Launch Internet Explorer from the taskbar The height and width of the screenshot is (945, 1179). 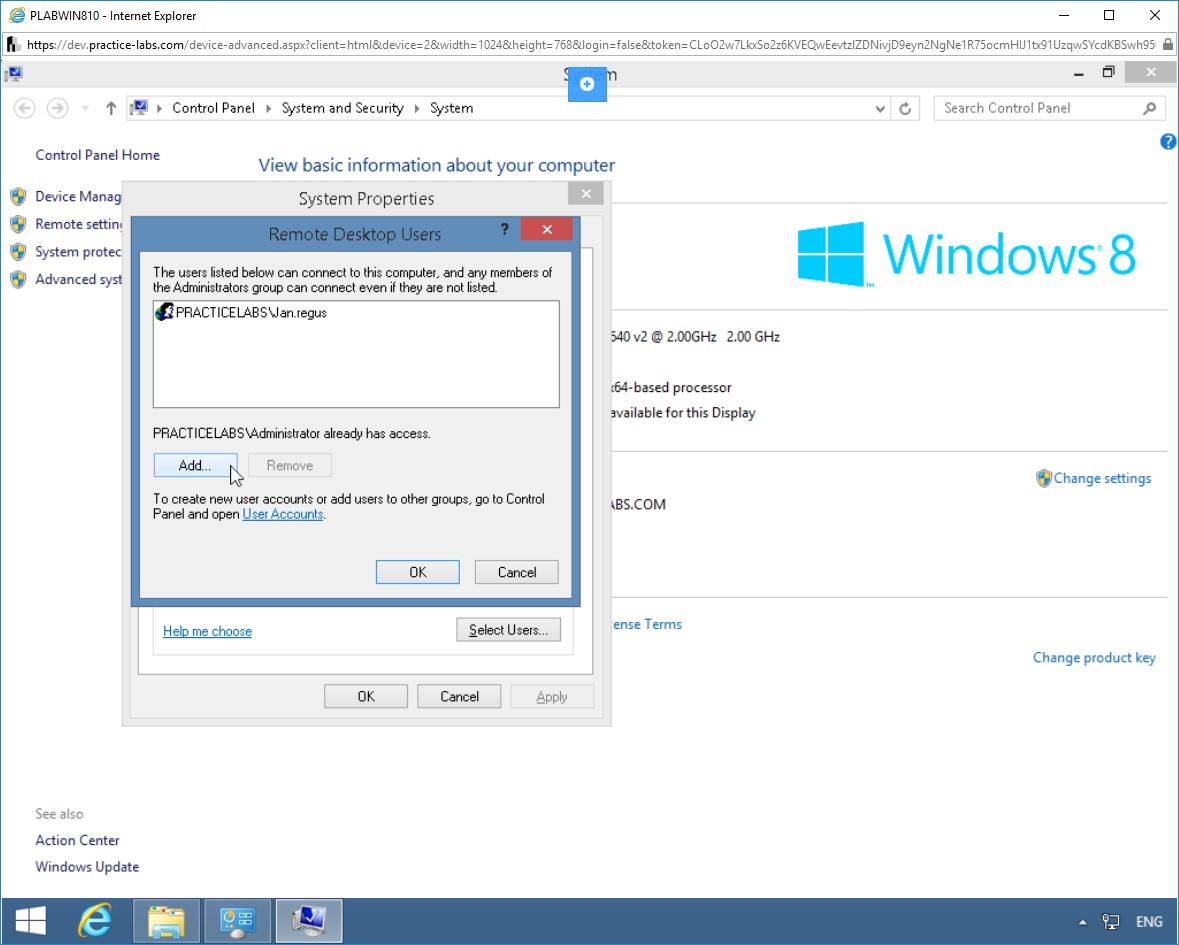(x=95, y=921)
